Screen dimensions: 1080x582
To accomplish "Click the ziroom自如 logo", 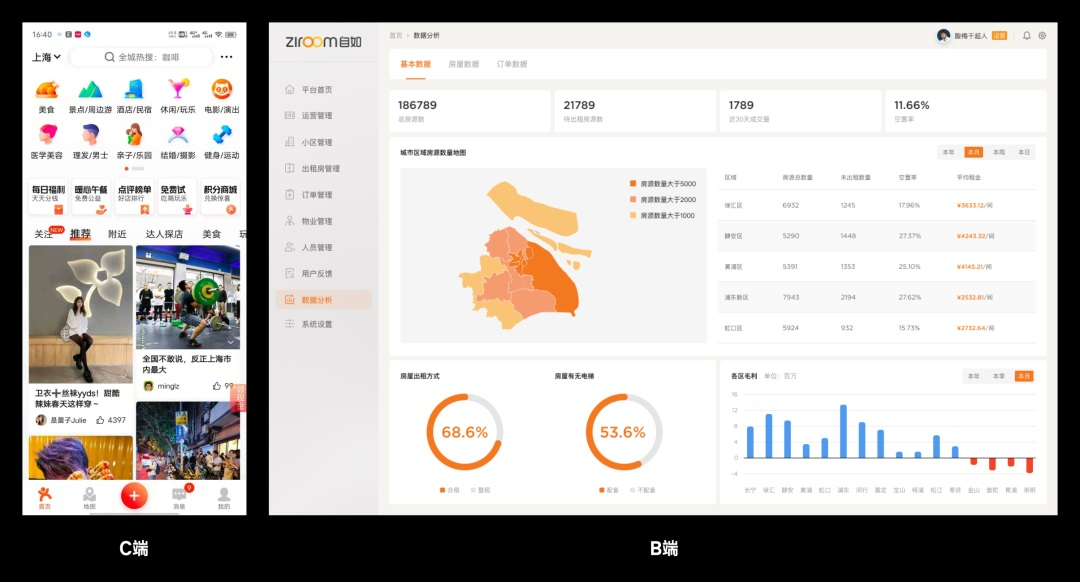I will pos(323,42).
